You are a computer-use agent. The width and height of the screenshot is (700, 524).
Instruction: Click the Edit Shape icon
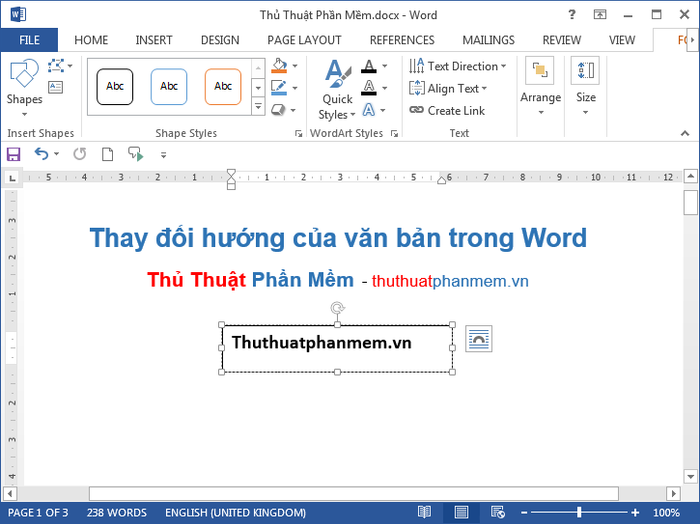point(56,66)
